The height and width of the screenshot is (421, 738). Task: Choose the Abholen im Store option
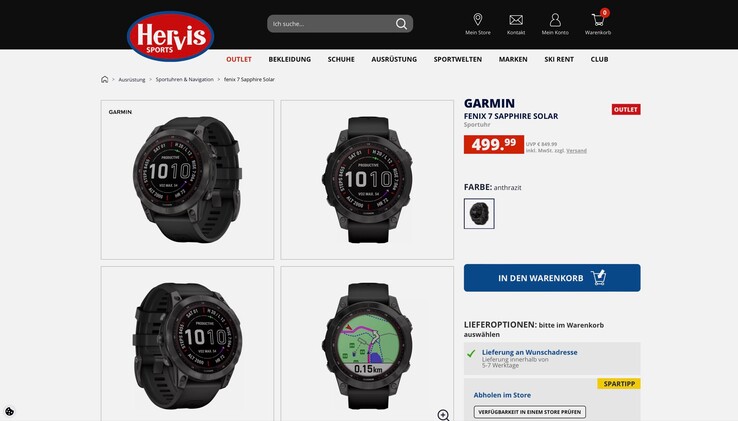pos(502,395)
